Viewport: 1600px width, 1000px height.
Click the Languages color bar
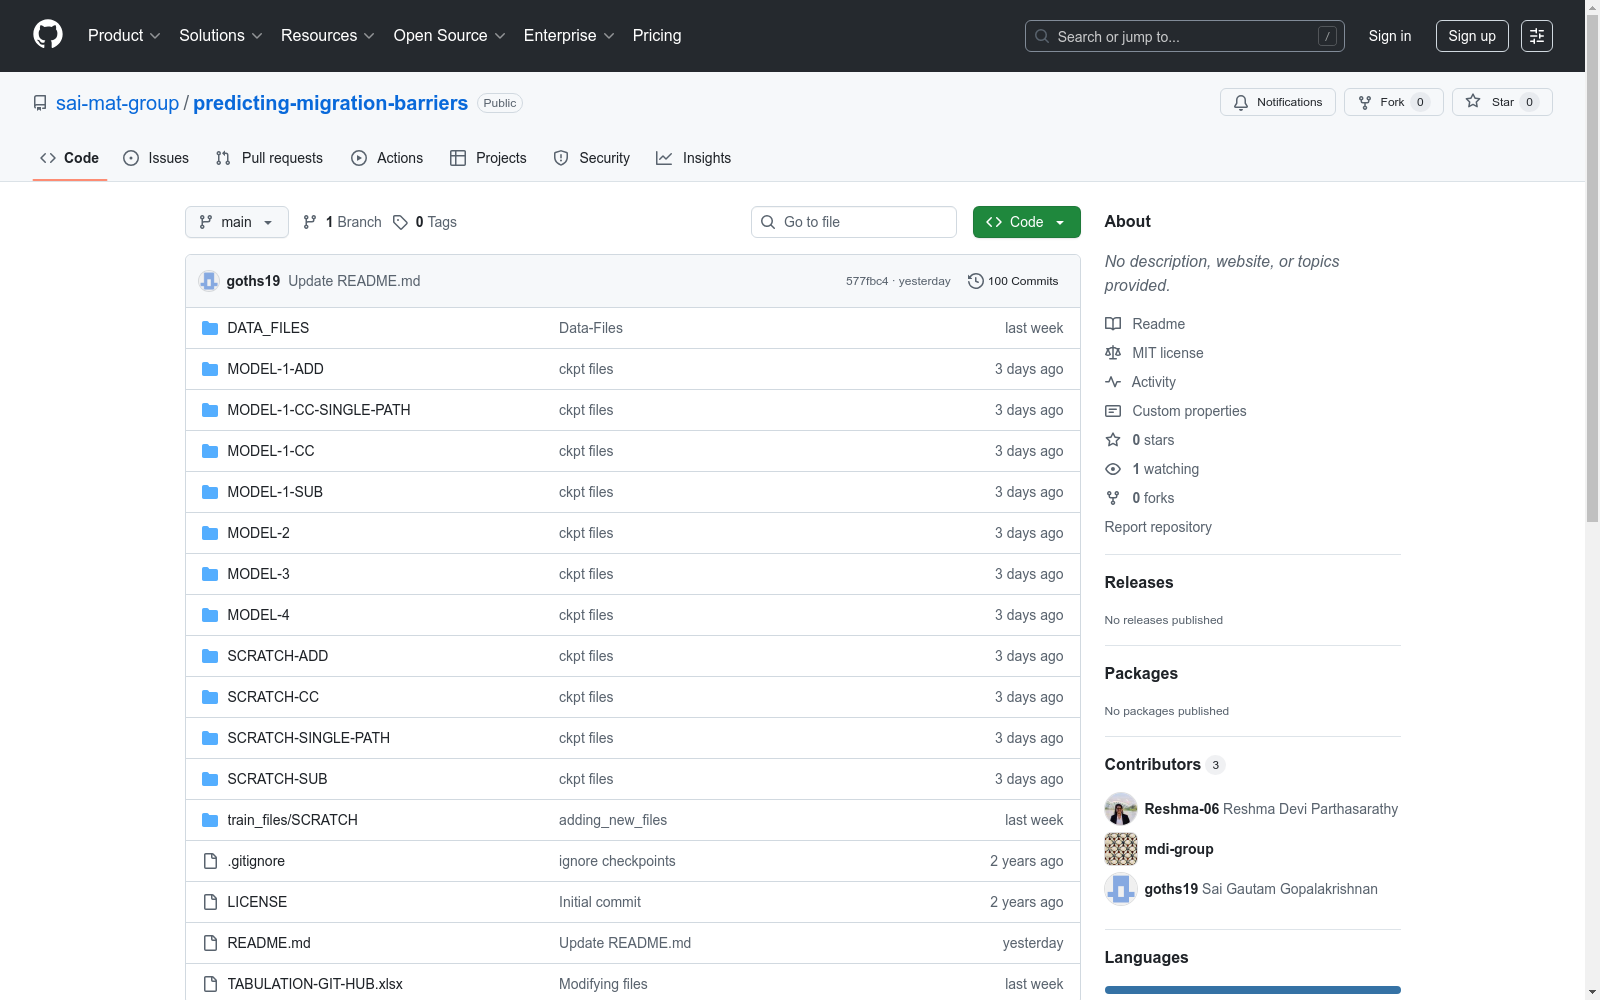point(1253,990)
